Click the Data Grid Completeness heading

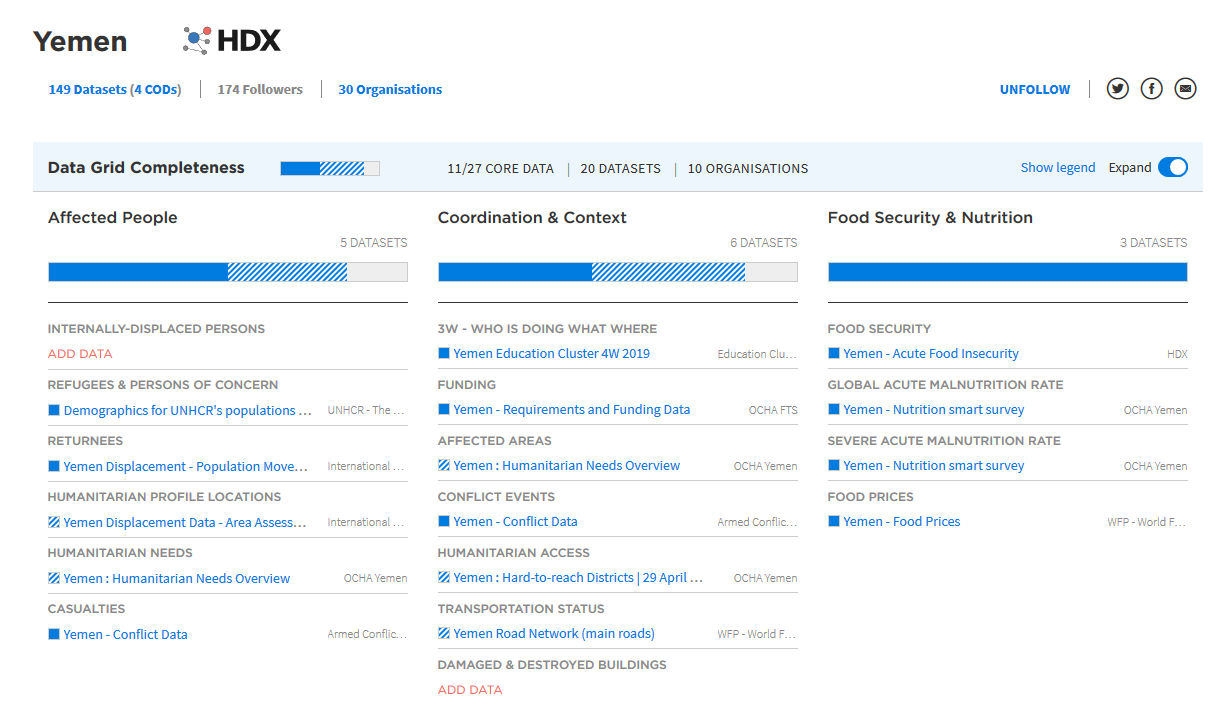[146, 168]
